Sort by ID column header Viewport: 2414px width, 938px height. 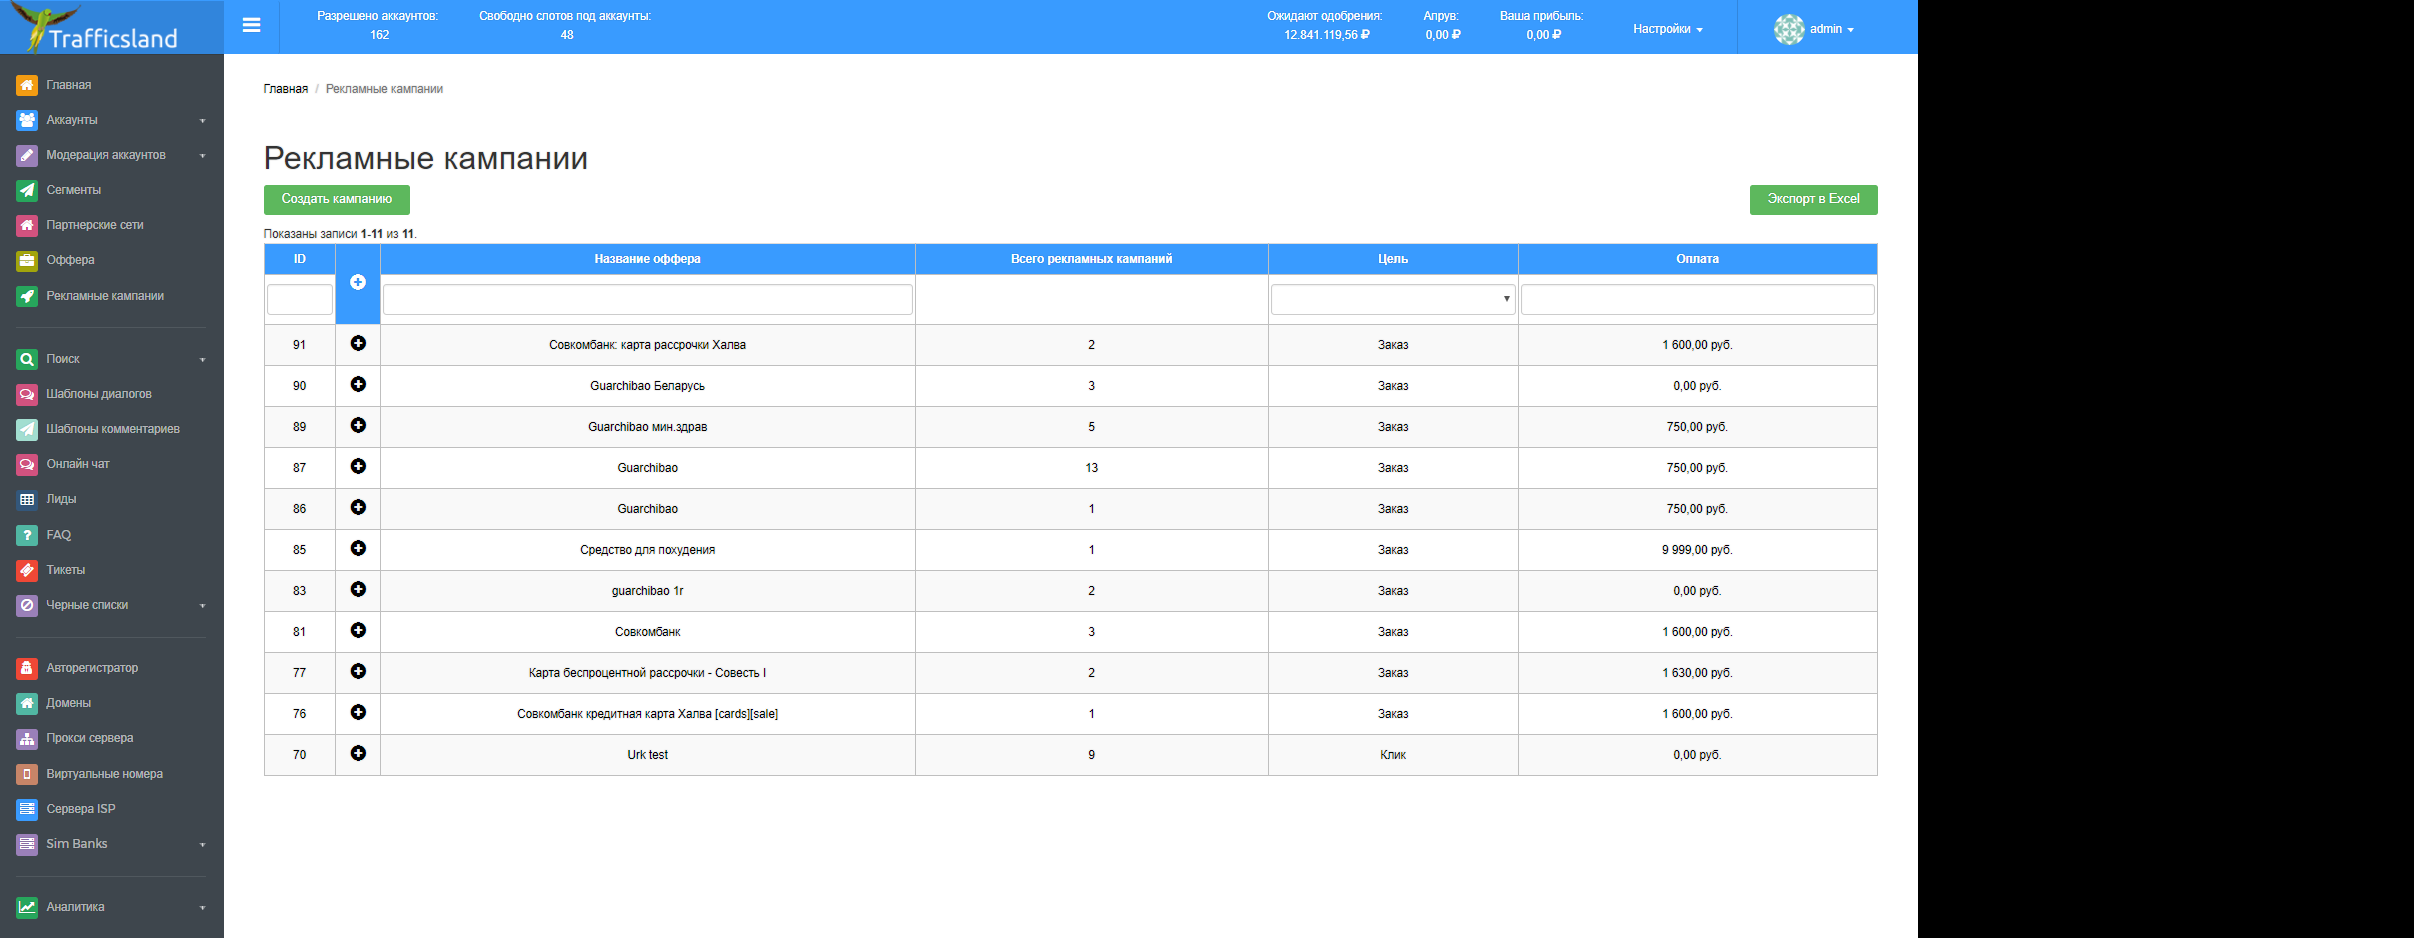300,259
